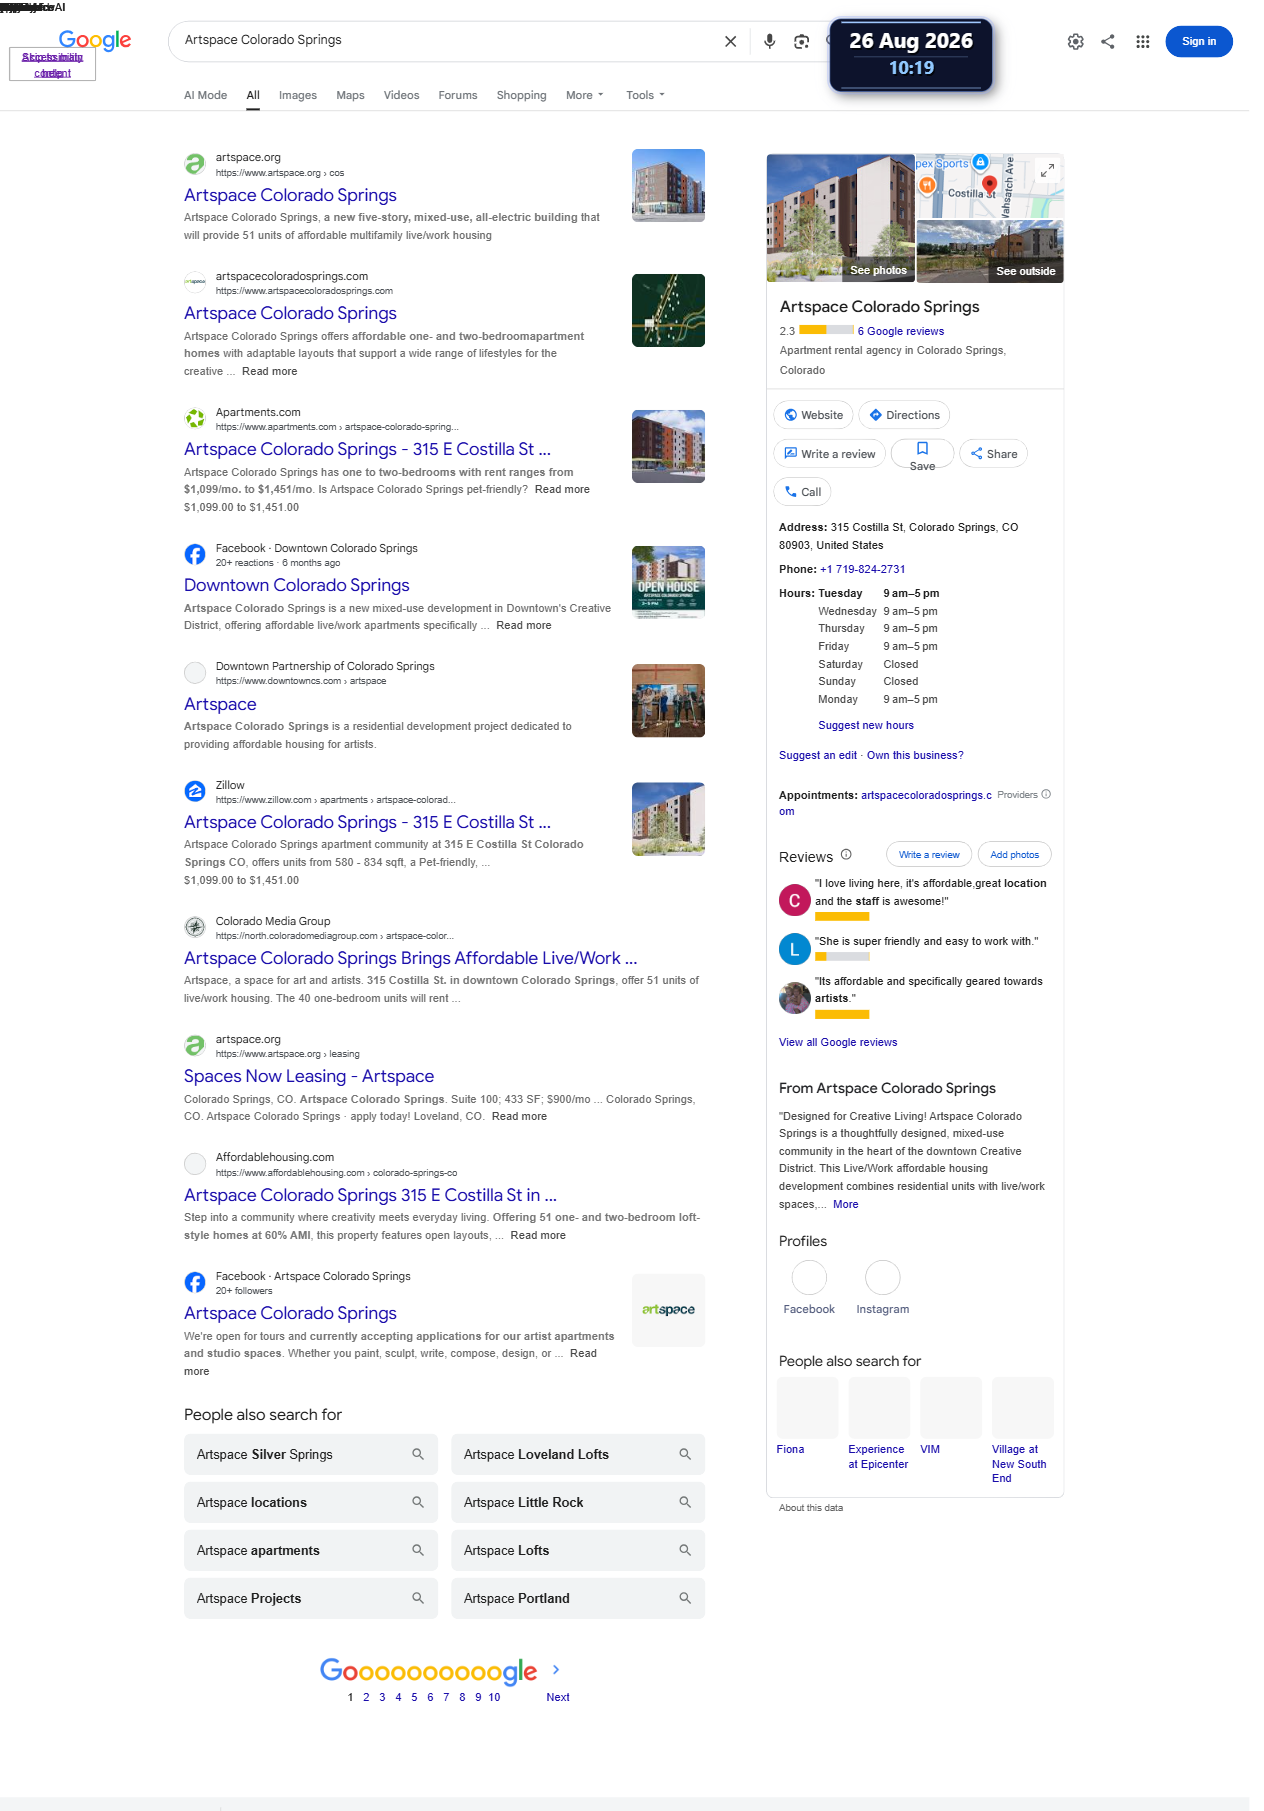Open the Facebook profile icon
Viewport: 1264px width, 1811px height.
[x=809, y=1277]
